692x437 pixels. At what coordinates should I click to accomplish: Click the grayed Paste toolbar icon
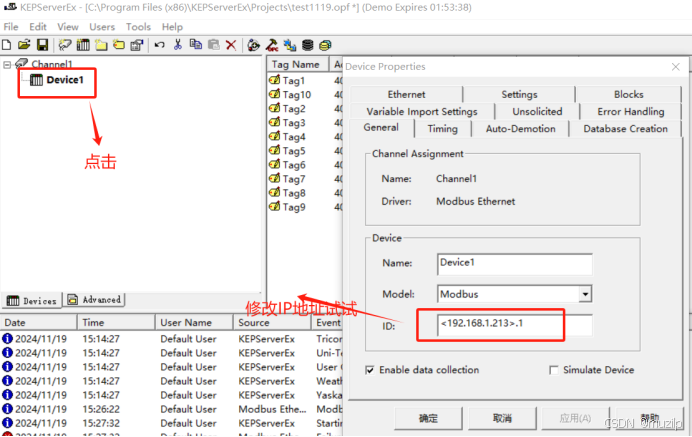click(214, 45)
